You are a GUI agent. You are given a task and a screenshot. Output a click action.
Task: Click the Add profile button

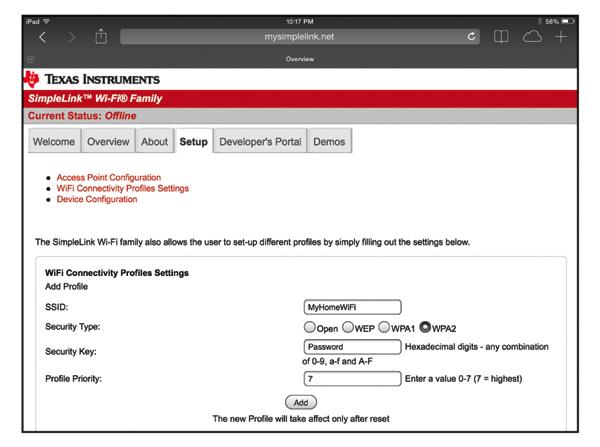301,402
